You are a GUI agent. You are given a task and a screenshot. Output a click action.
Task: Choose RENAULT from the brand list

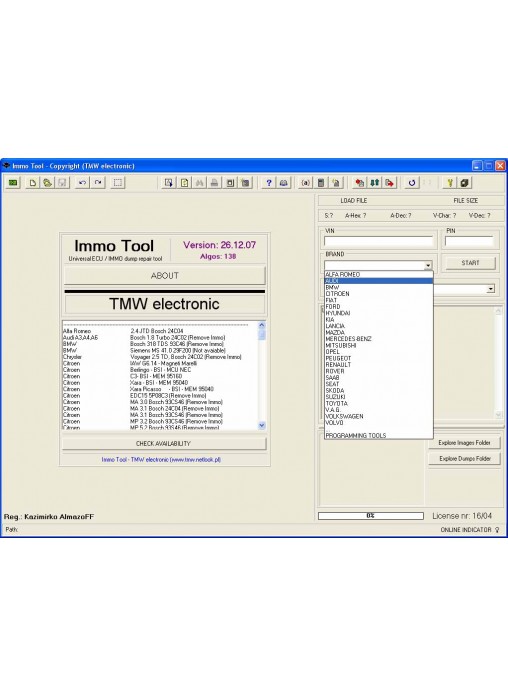pos(379,364)
